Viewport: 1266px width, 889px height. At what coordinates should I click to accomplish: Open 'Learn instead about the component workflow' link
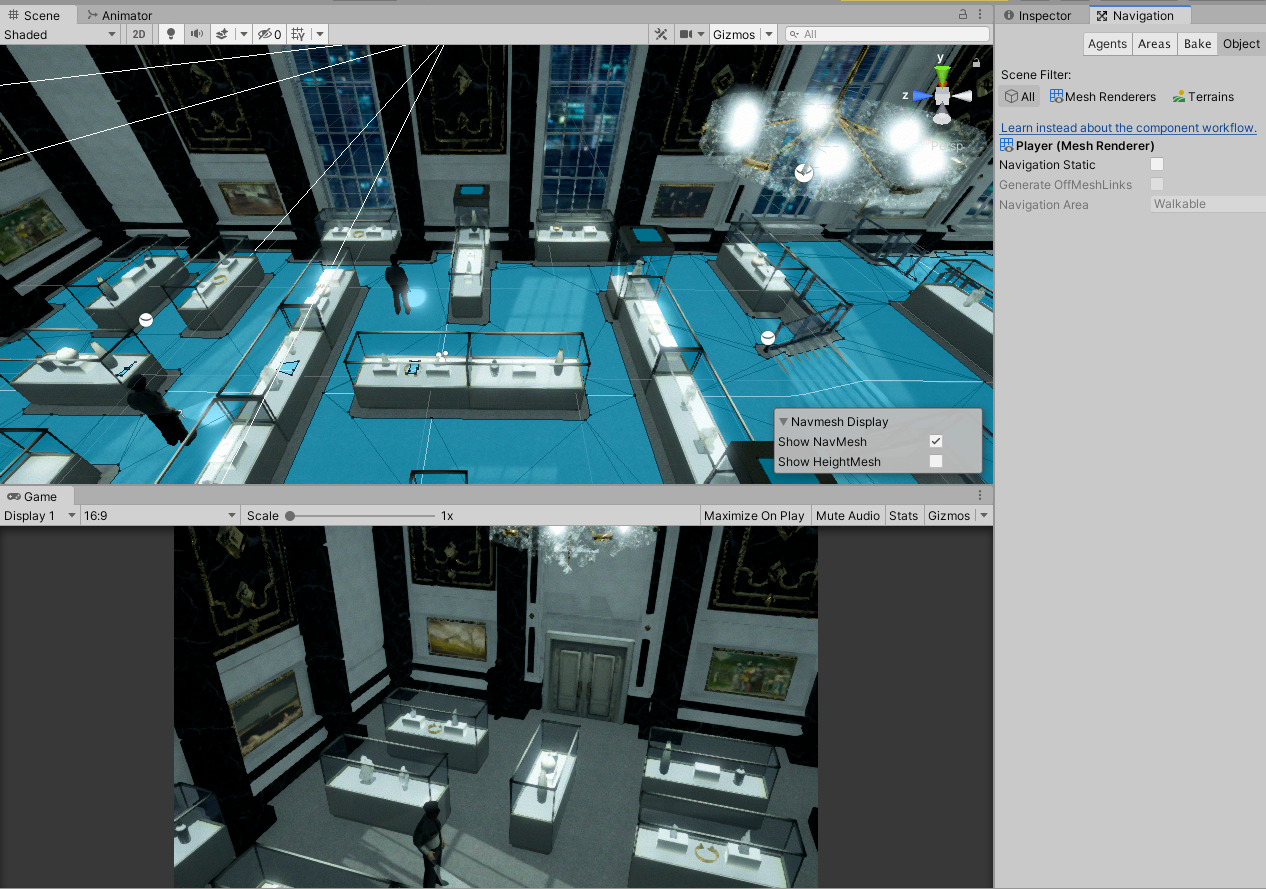pos(1128,127)
